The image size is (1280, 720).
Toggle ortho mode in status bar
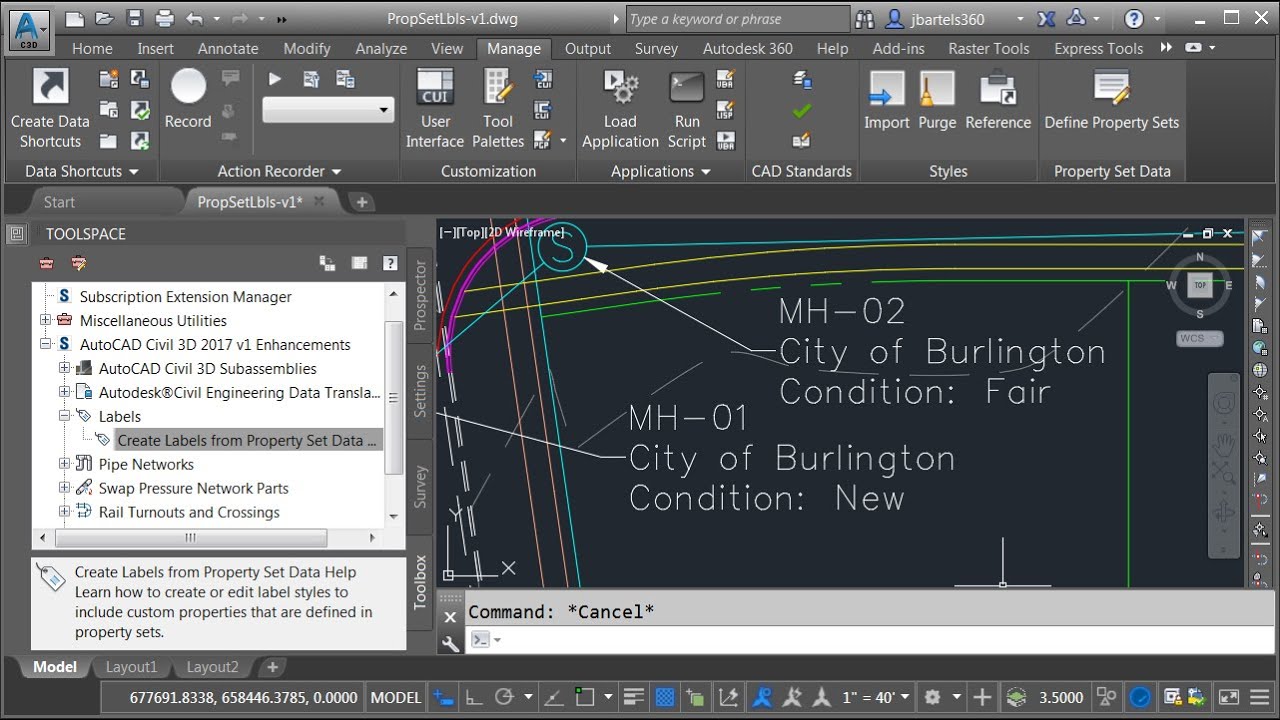[x=474, y=697]
